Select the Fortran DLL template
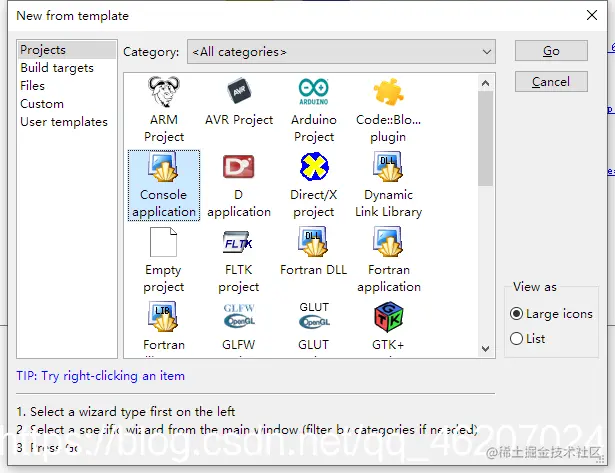 [x=314, y=252]
